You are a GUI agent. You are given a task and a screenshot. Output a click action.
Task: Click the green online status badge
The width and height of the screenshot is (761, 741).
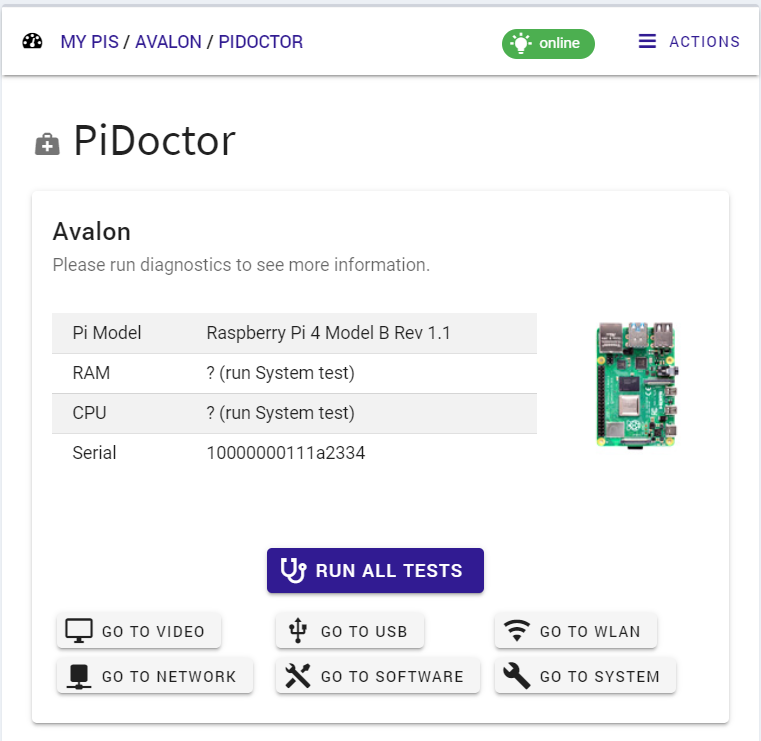pyautogui.click(x=548, y=44)
